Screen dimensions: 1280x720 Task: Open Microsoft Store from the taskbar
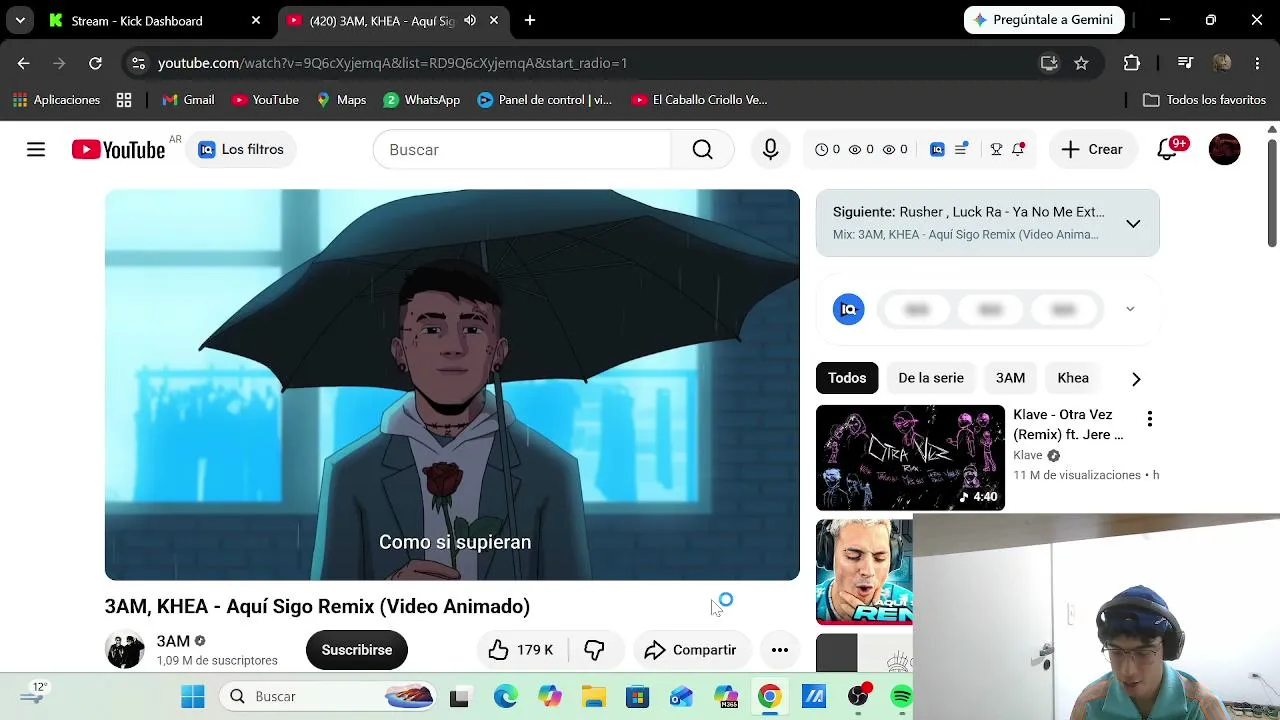[637, 696]
